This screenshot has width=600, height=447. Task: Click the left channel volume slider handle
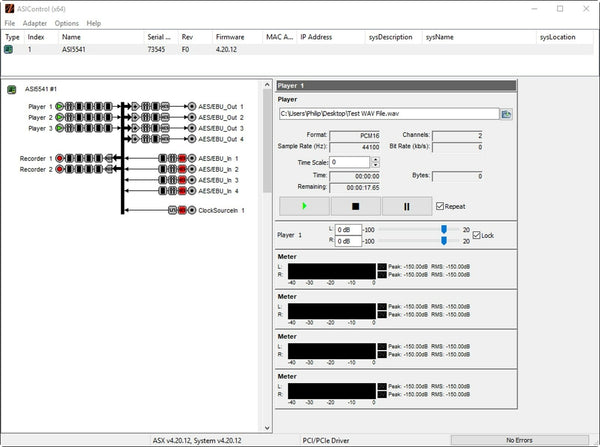(x=443, y=229)
